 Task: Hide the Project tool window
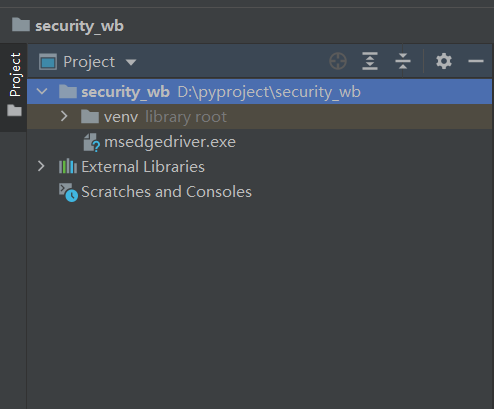click(476, 61)
